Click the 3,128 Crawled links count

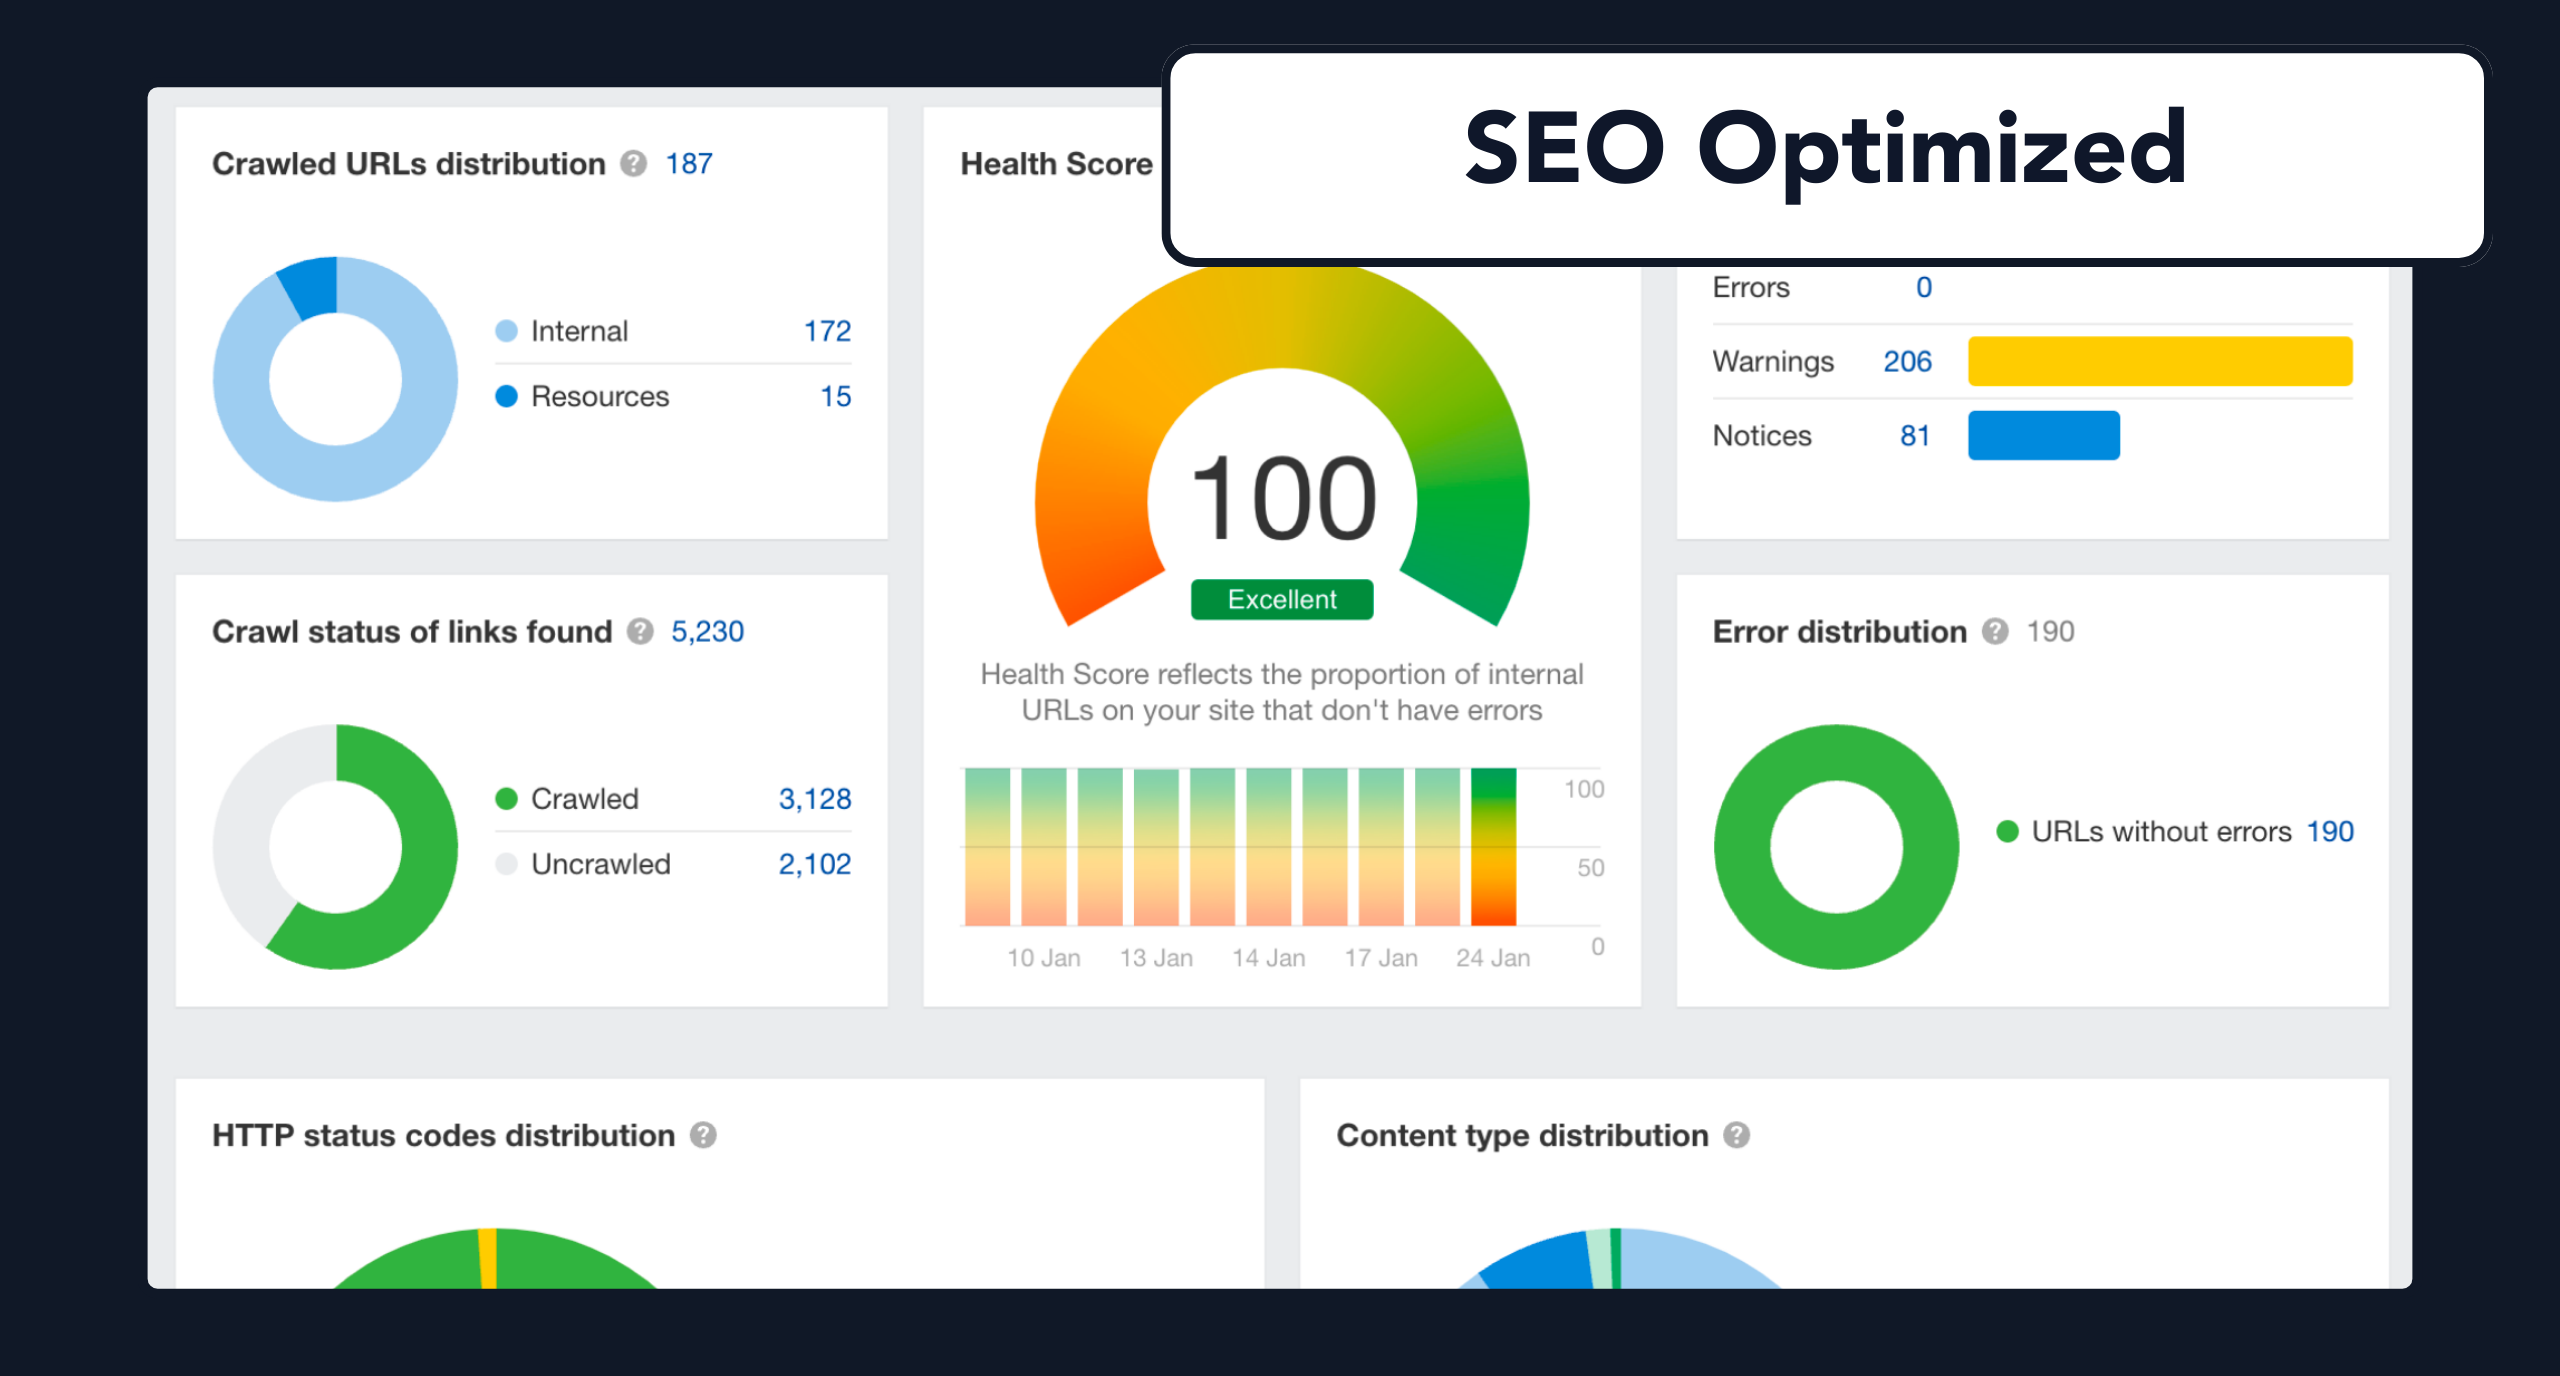[814, 798]
